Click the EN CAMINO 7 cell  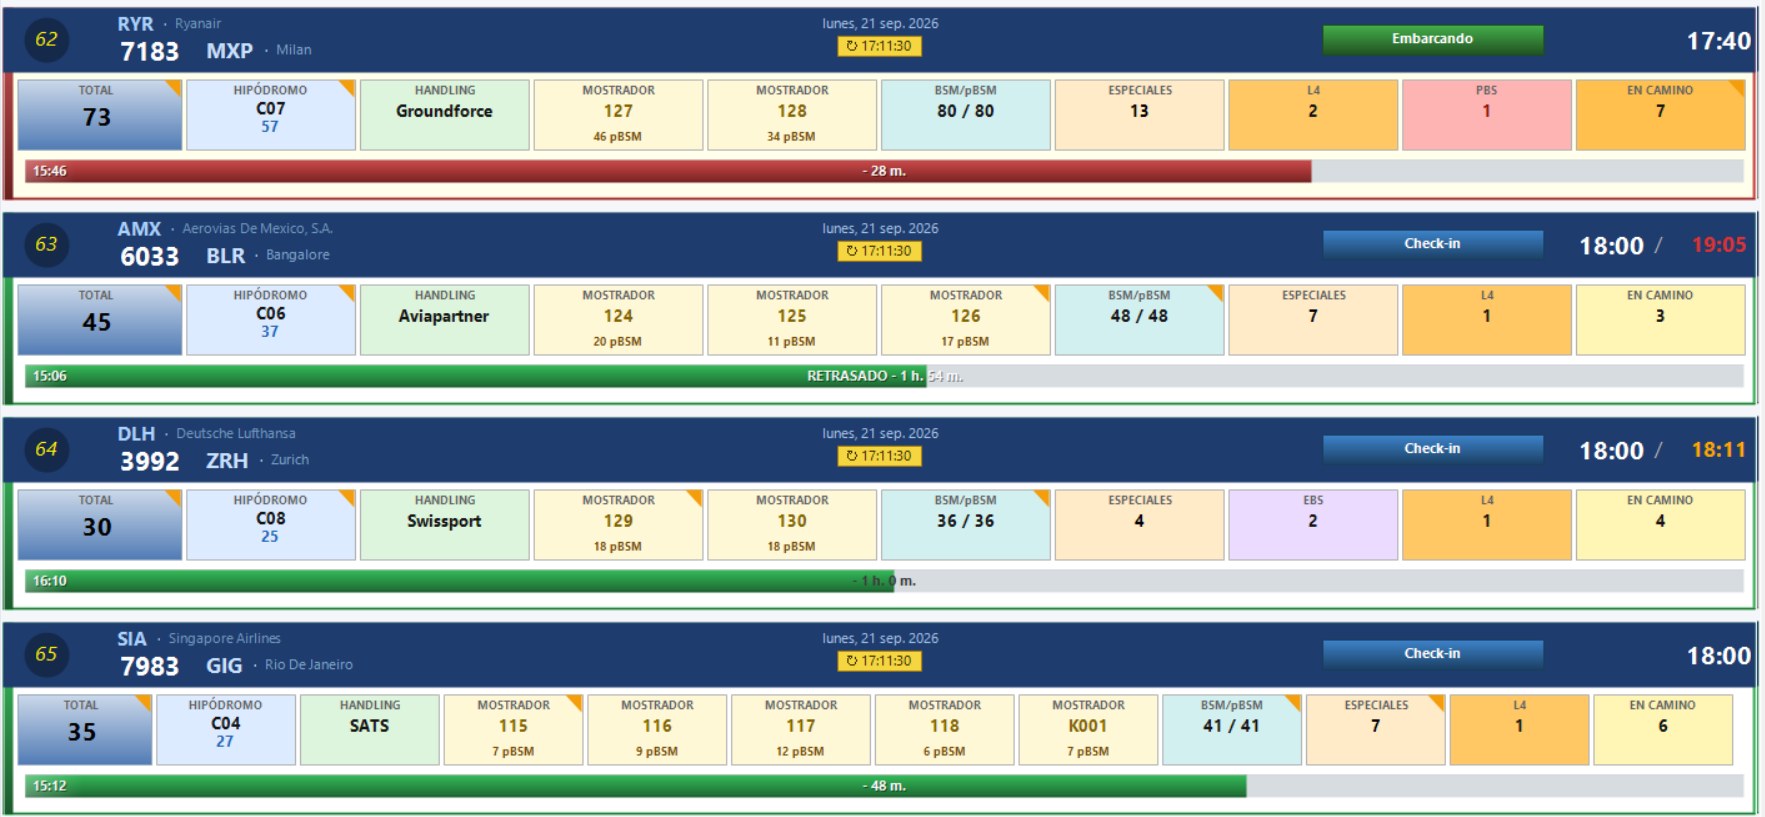(1661, 115)
